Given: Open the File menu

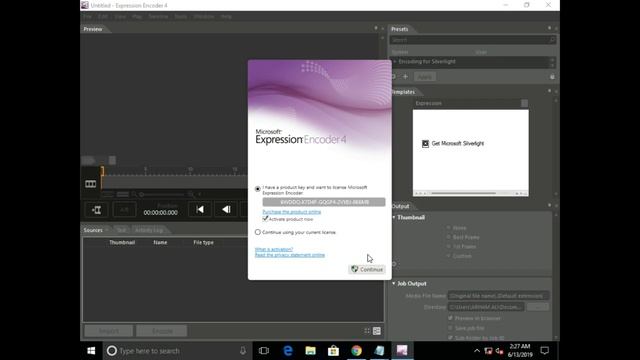Looking at the screenshot, I should coord(87,17).
